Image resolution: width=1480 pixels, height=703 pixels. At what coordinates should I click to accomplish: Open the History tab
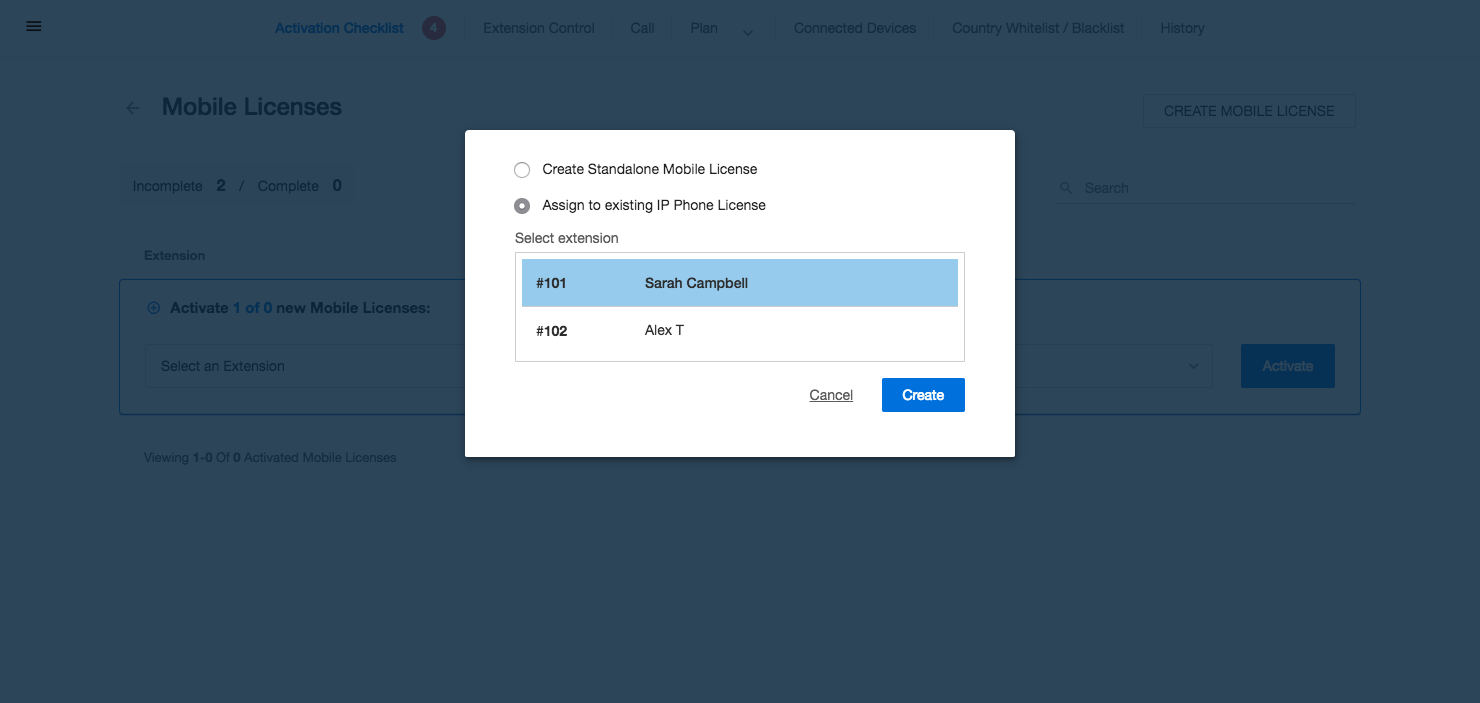1182,28
